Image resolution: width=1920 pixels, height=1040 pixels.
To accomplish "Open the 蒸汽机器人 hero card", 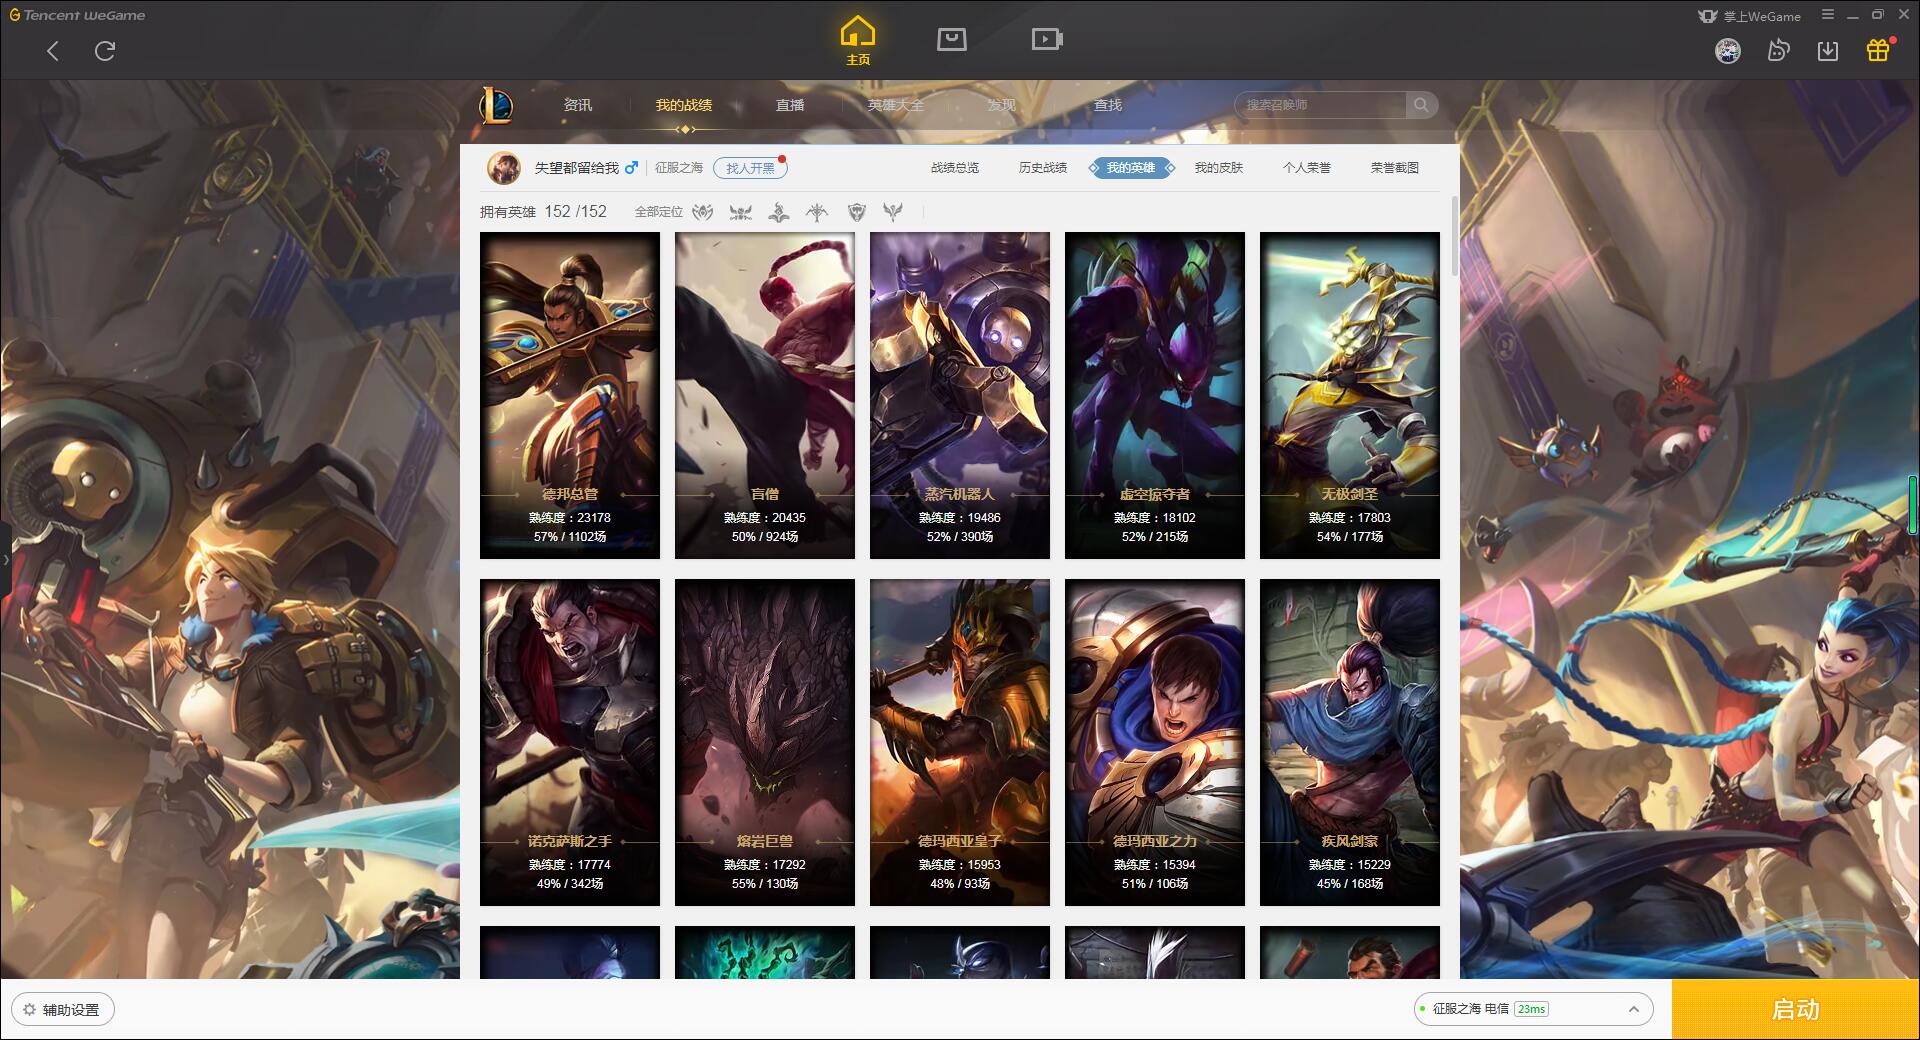I will [960, 395].
